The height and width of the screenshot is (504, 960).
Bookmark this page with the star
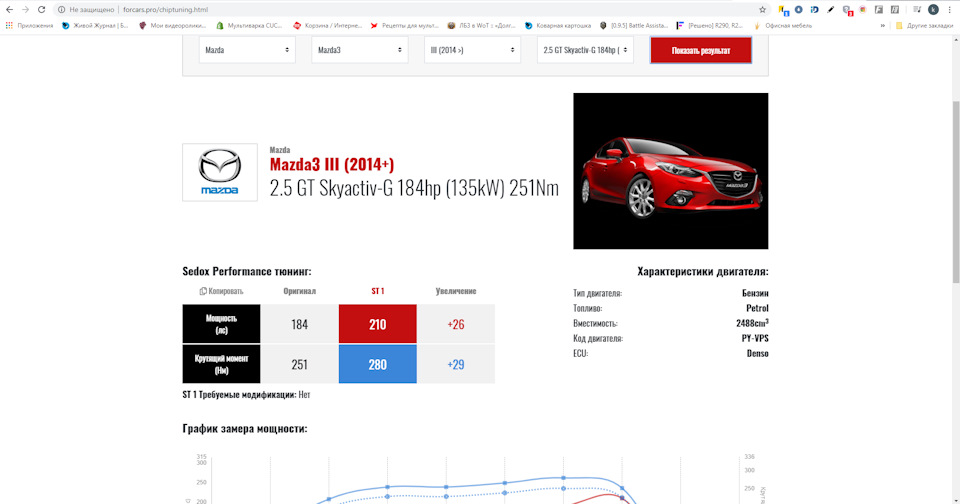762,10
